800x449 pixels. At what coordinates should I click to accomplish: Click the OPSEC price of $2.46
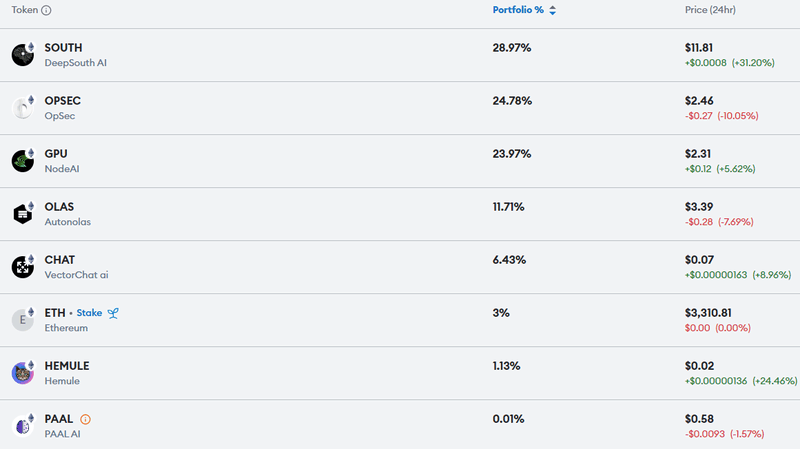[698, 101]
